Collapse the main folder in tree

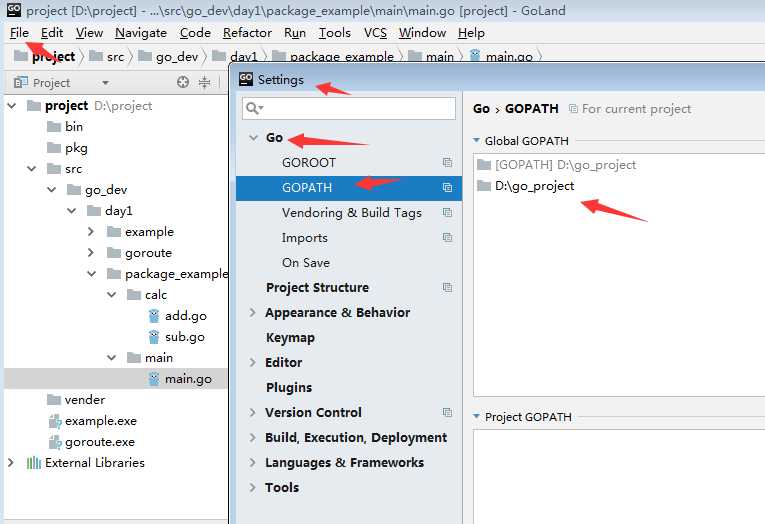pyautogui.click(x=112, y=358)
